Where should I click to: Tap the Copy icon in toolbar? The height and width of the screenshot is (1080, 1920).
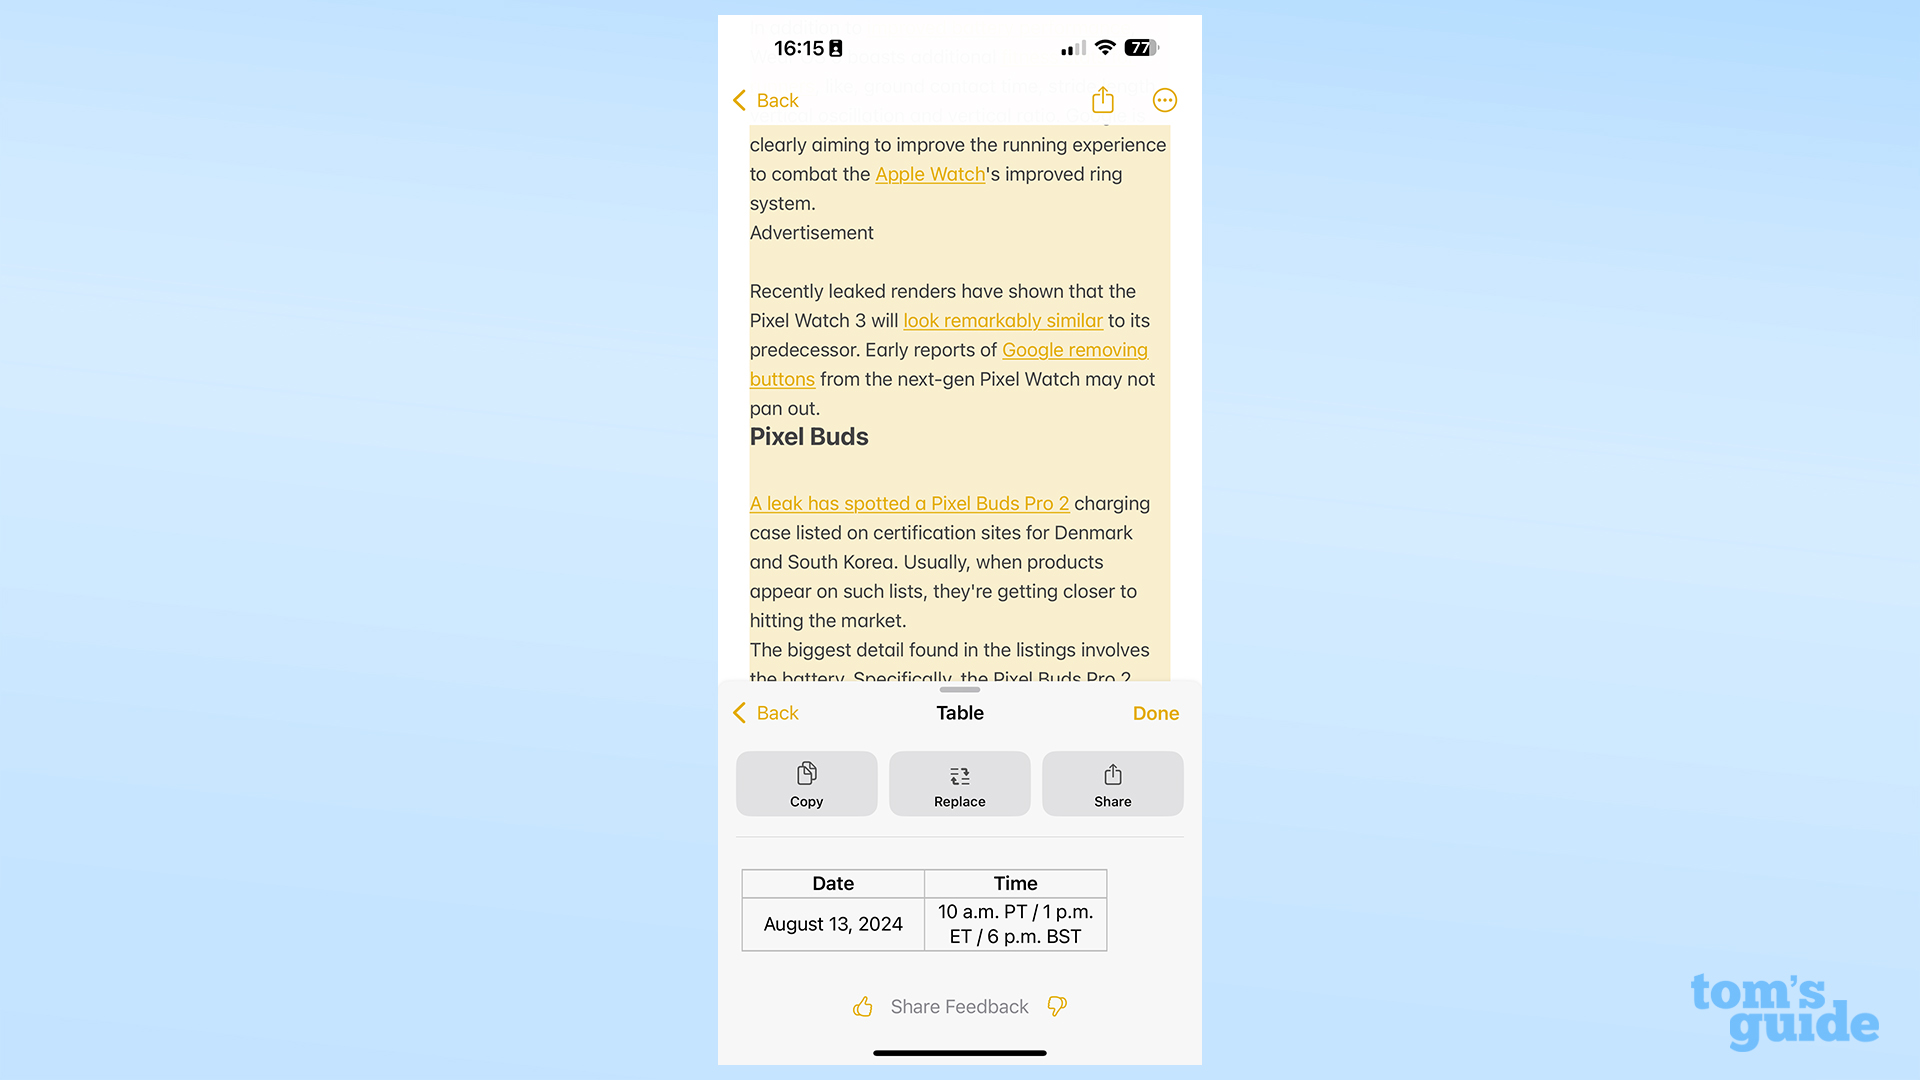806,782
